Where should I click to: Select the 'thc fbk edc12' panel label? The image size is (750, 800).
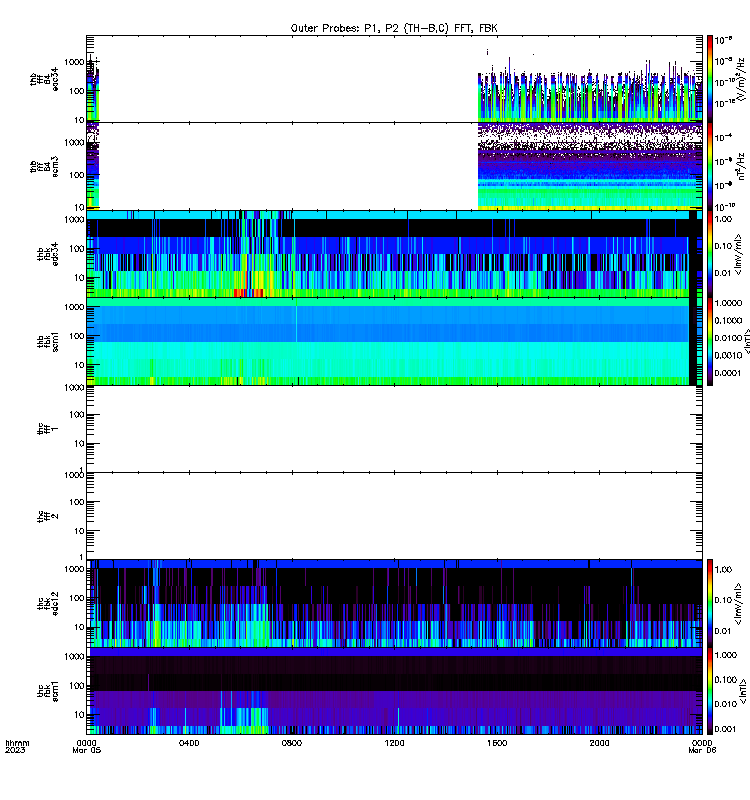coord(47,604)
